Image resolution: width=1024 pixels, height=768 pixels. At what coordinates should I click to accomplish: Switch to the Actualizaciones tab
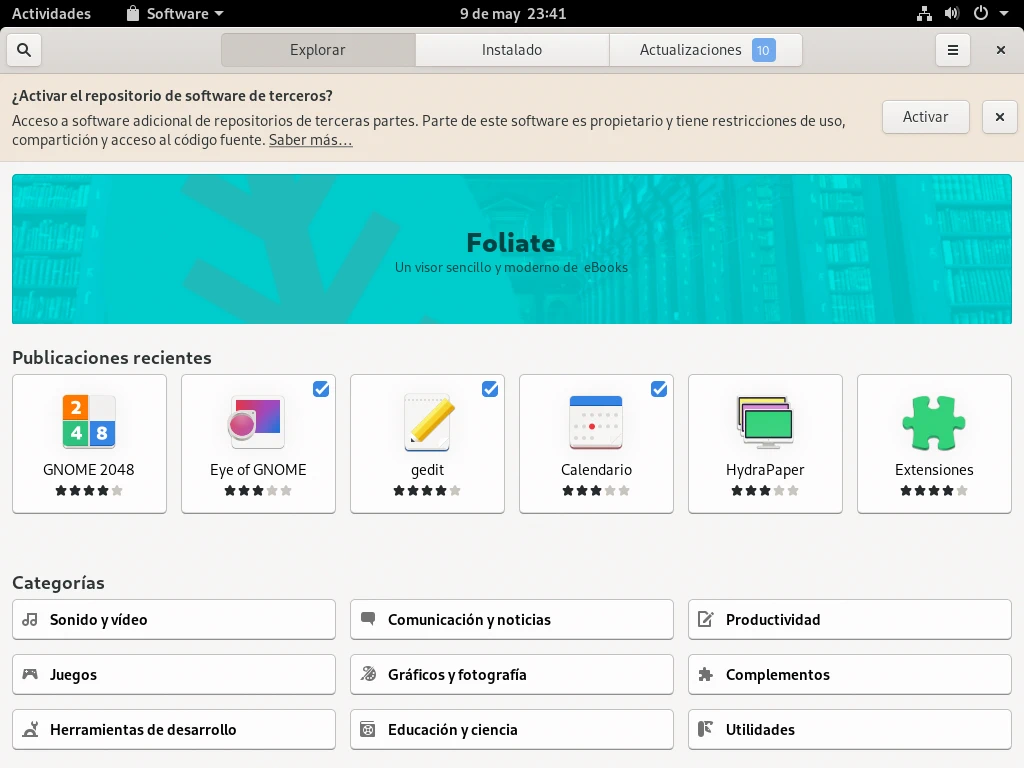(x=705, y=50)
